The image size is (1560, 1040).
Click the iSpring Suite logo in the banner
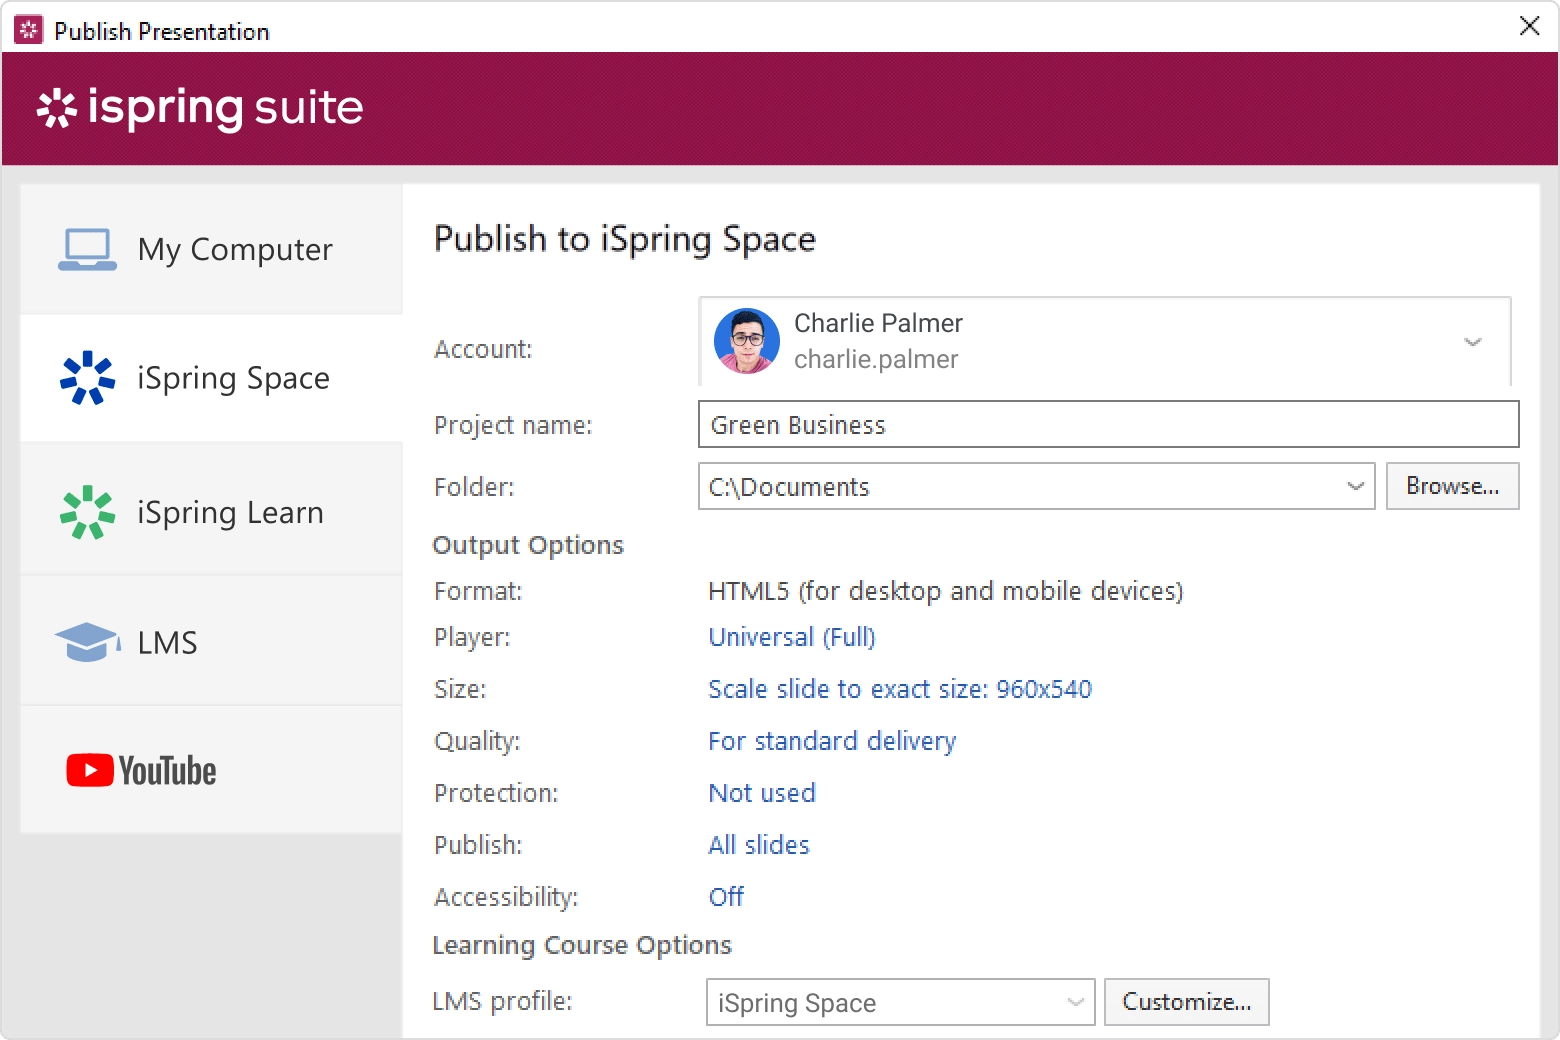(200, 108)
